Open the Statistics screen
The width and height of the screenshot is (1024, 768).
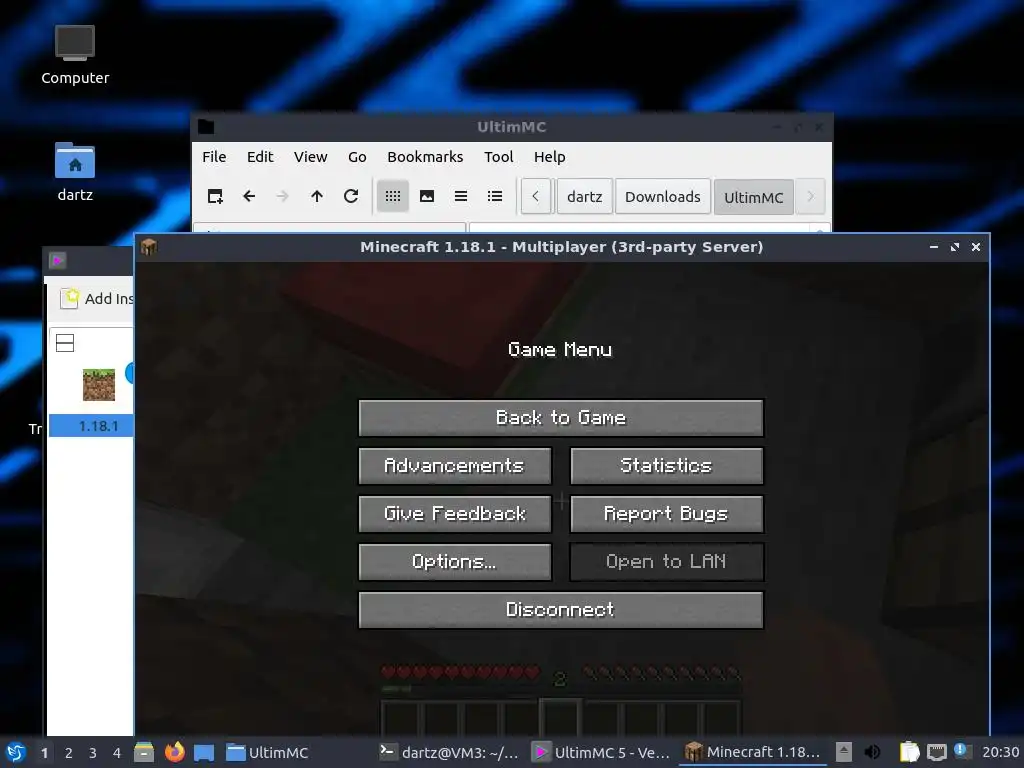pyautogui.click(x=666, y=466)
